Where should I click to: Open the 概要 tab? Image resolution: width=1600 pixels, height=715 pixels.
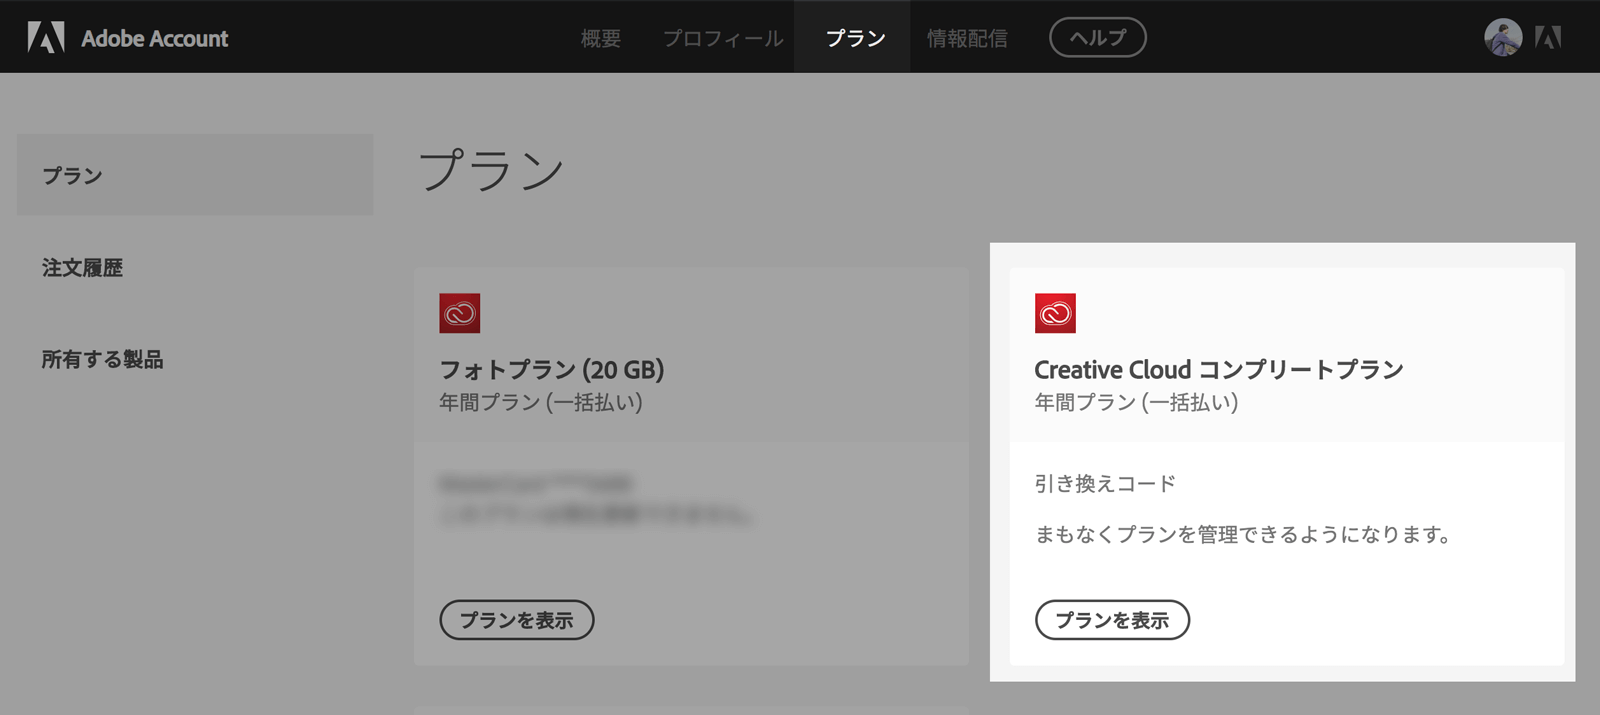pyautogui.click(x=601, y=38)
